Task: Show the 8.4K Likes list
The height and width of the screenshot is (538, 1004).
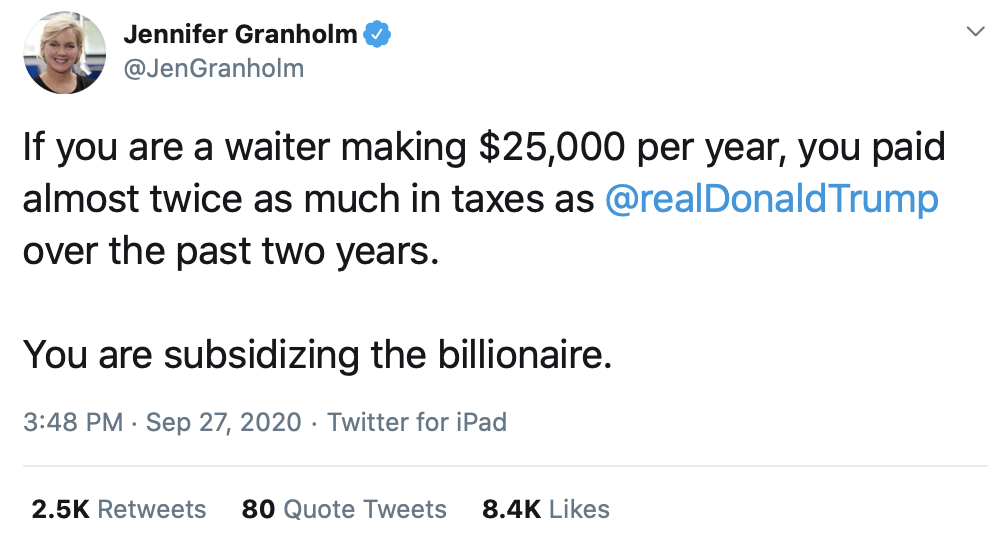Action: tap(545, 509)
